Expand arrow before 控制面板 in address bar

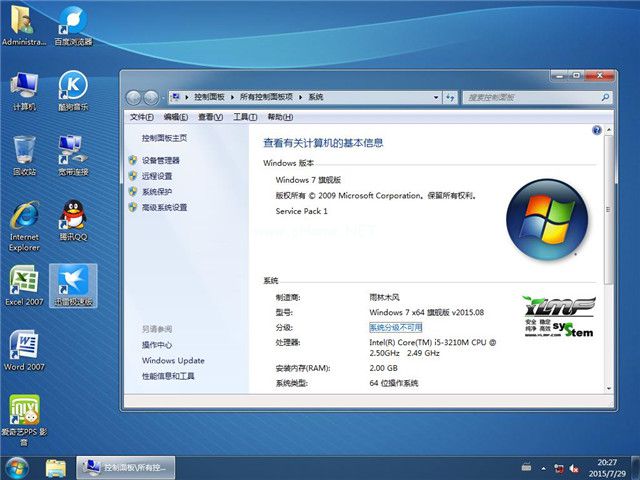187,97
